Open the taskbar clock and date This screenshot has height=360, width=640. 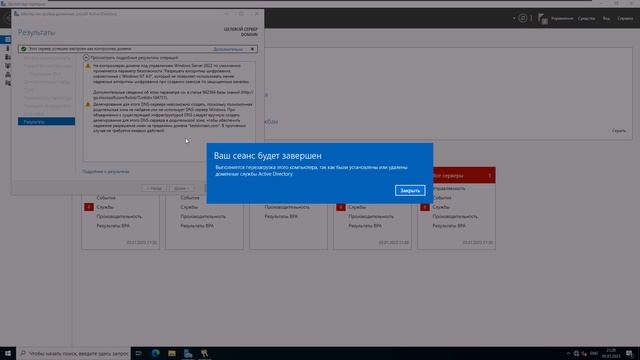pyautogui.click(x=611, y=353)
